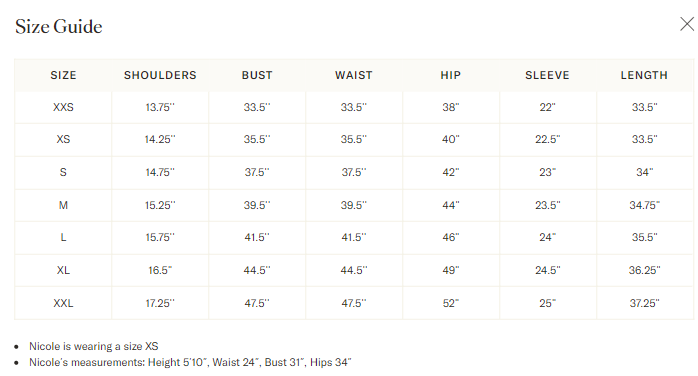Select the SIZE column header

[63, 75]
